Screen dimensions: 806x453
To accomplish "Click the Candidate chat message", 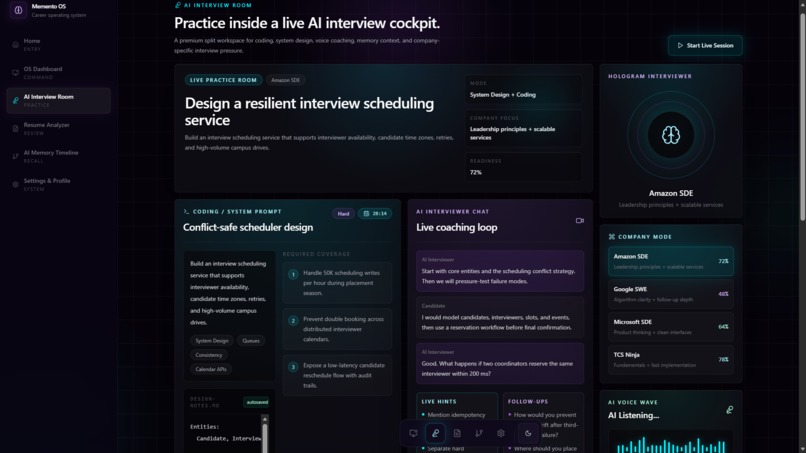I will tap(500, 317).
